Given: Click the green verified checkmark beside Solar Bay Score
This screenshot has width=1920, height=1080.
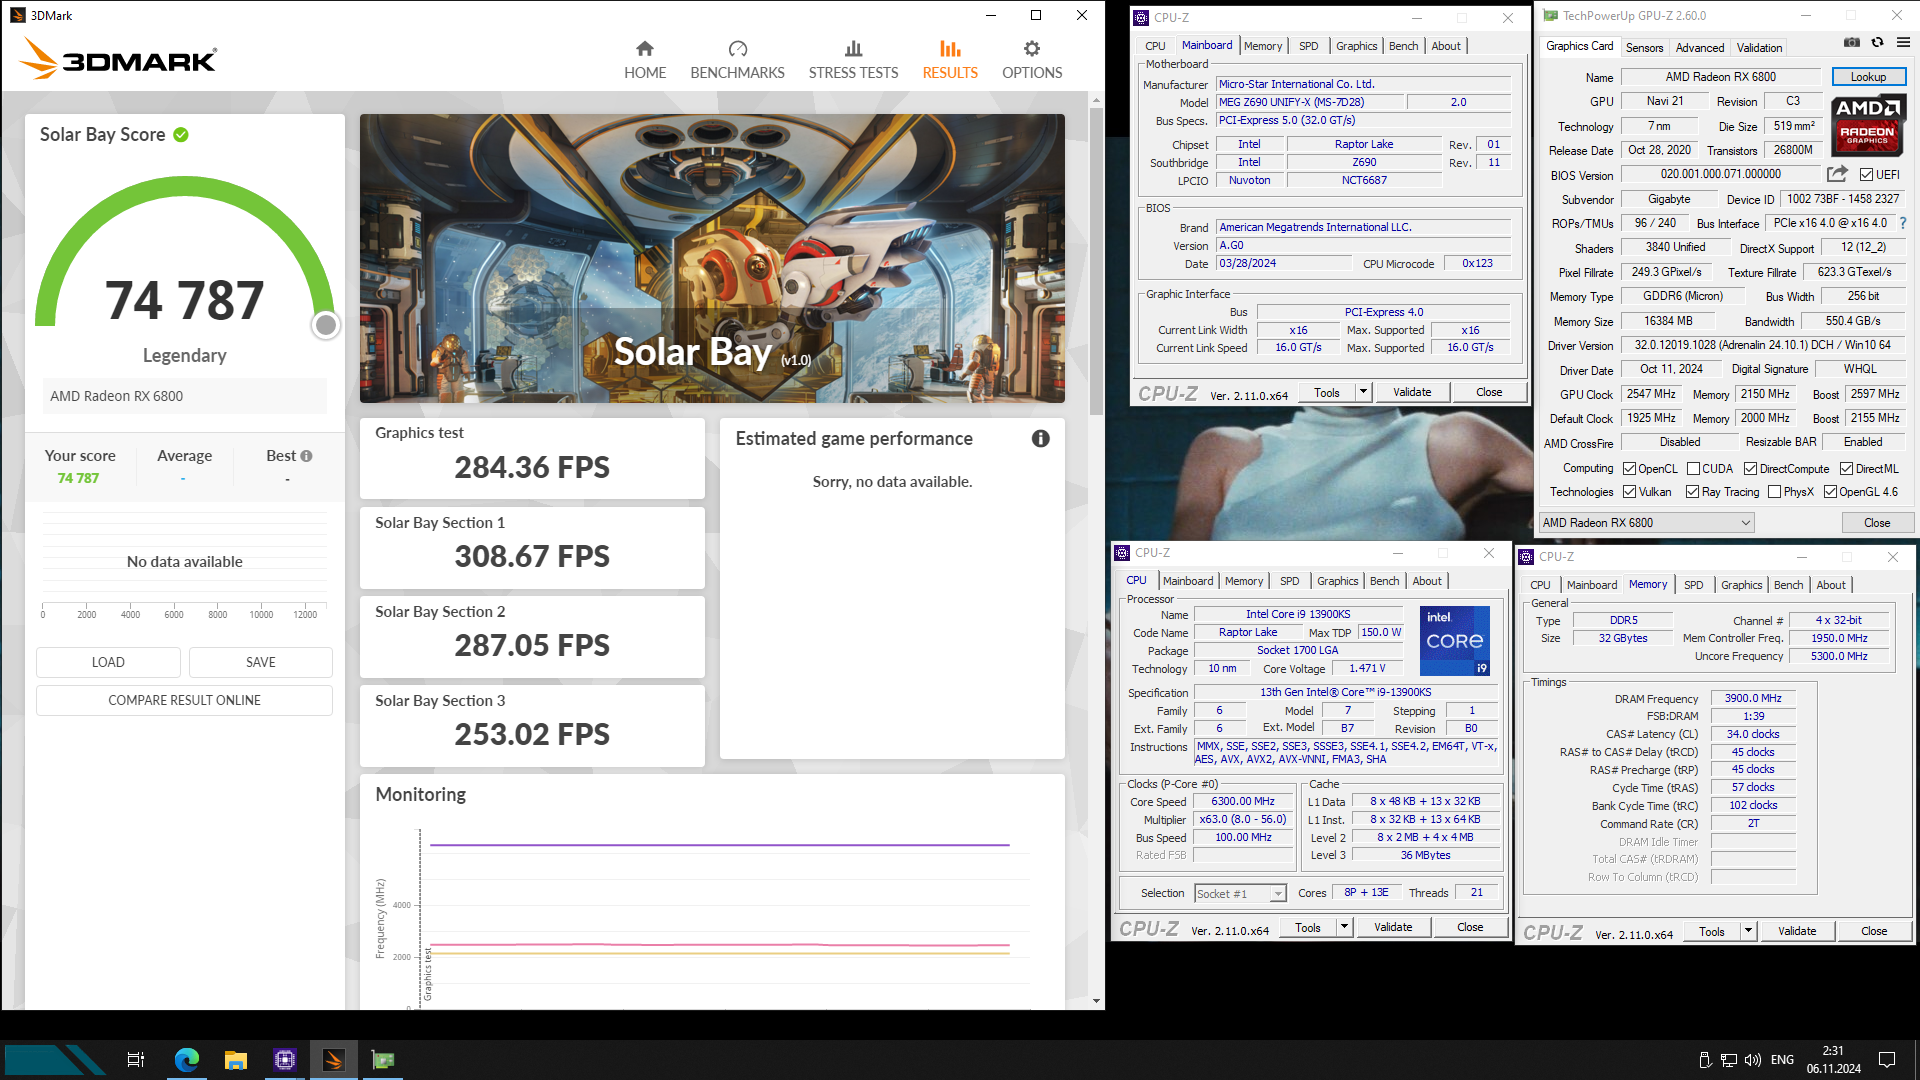Looking at the screenshot, I should pyautogui.click(x=181, y=135).
